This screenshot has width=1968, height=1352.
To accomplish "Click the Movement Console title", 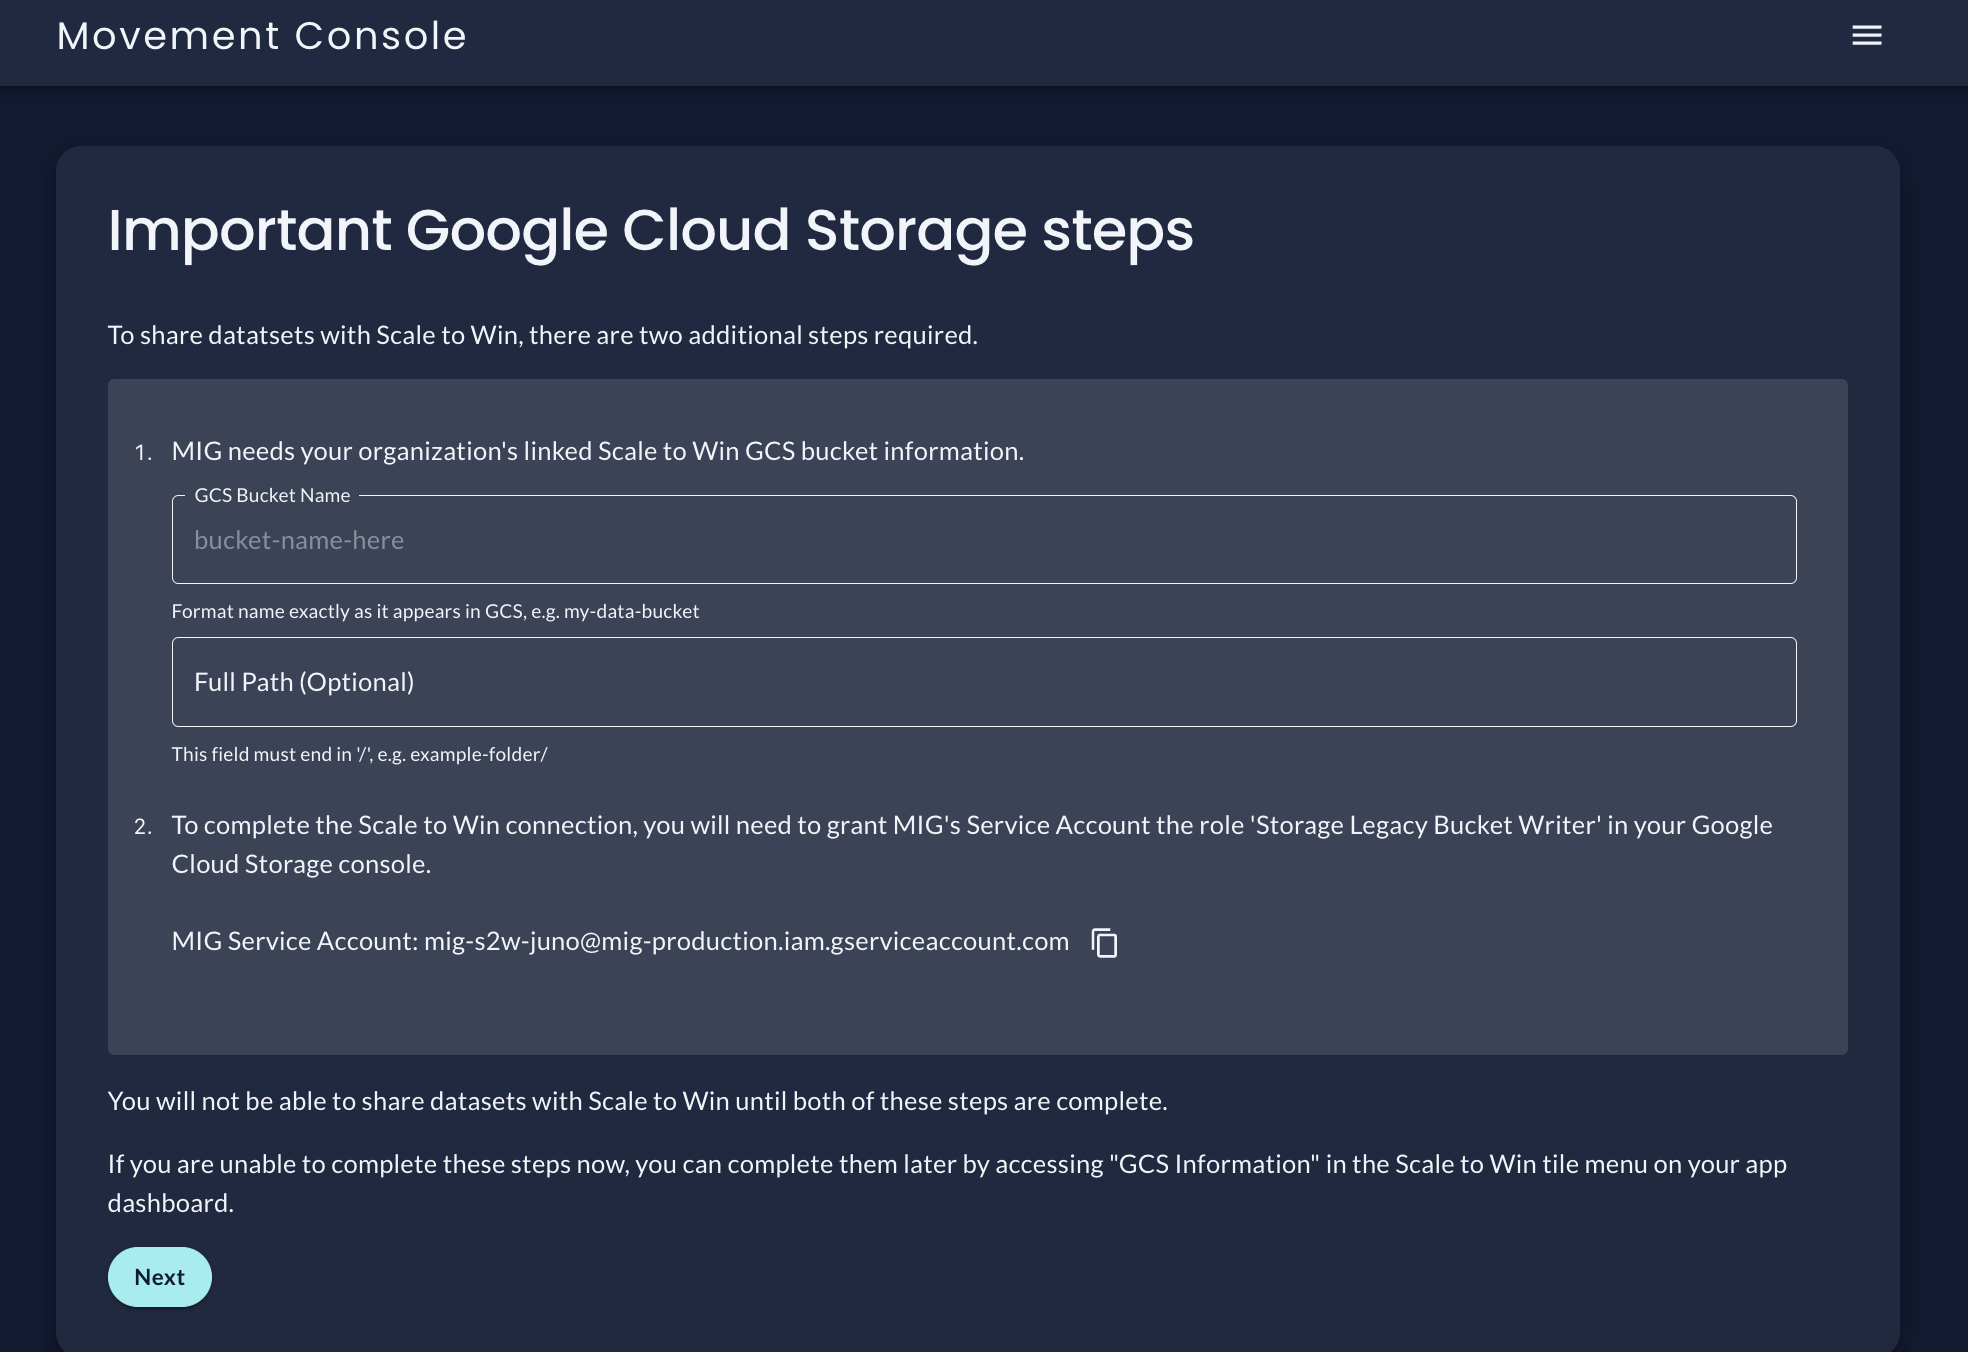I will [262, 36].
